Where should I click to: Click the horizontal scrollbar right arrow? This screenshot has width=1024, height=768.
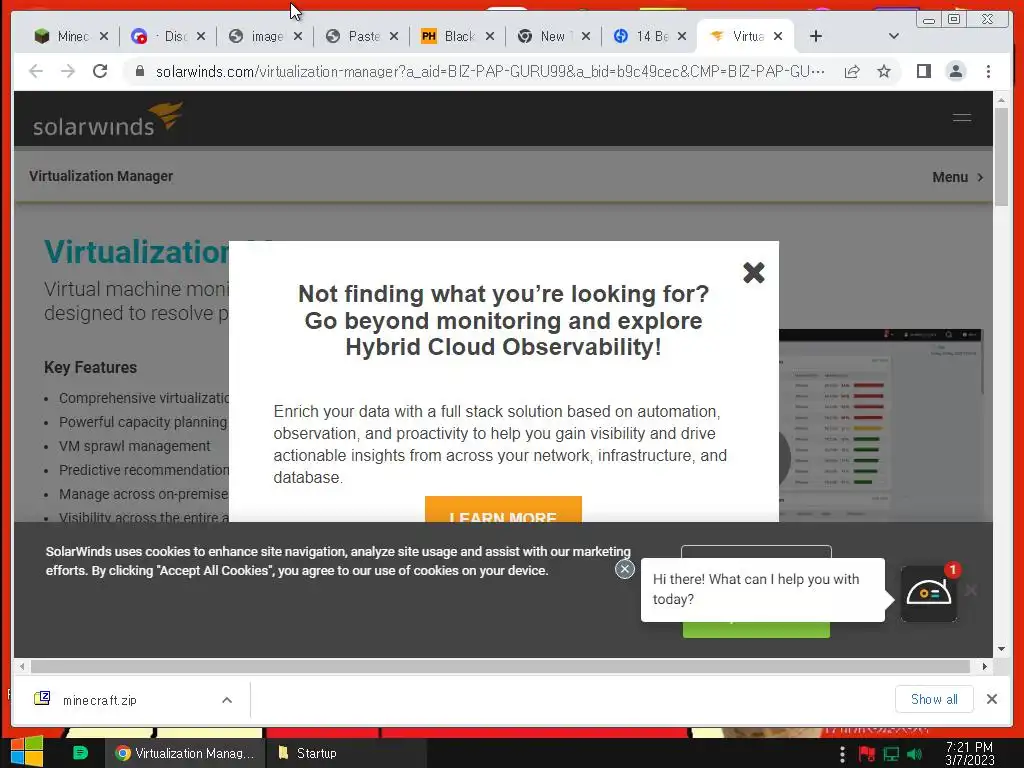point(984,666)
